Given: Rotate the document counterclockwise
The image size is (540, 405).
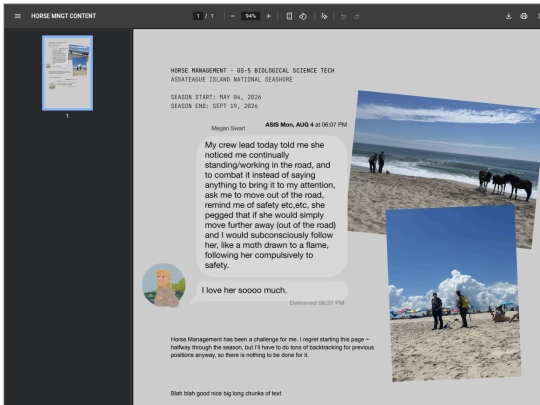Looking at the screenshot, I should pyautogui.click(x=303, y=16).
